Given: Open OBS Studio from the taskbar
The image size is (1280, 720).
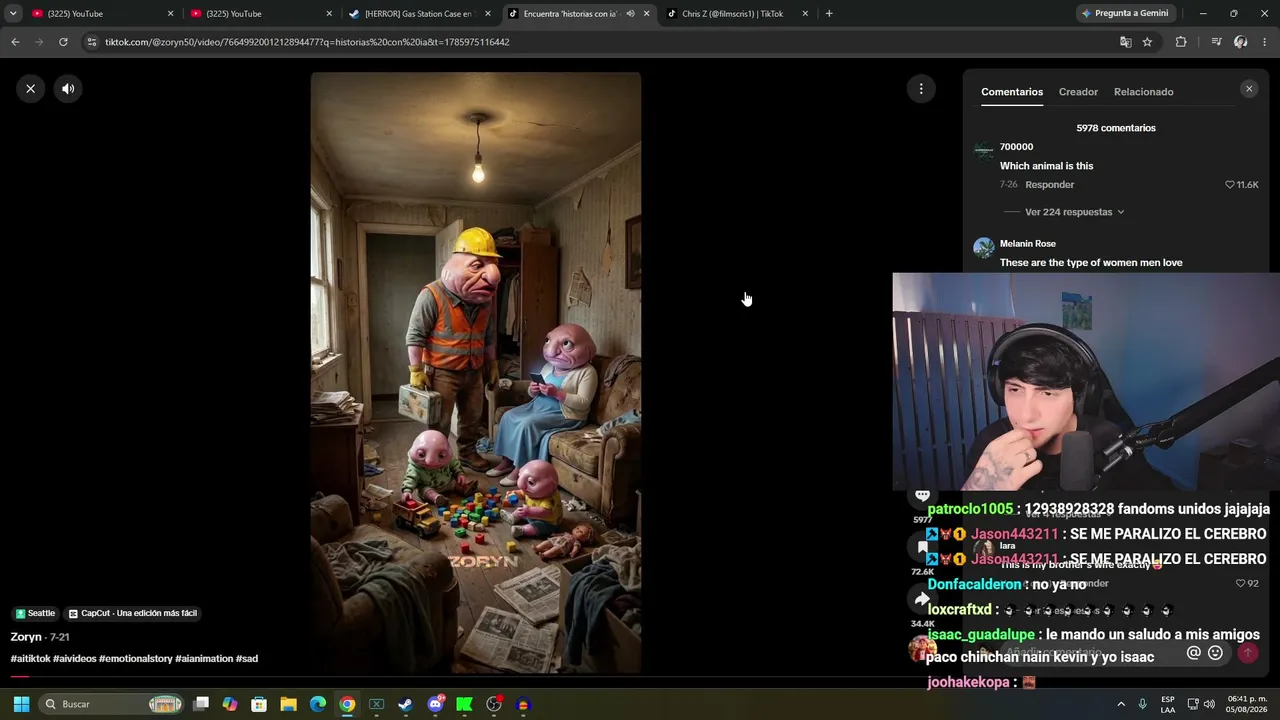Looking at the screenshot, I should pyautogui.click(x=494, y=704).
